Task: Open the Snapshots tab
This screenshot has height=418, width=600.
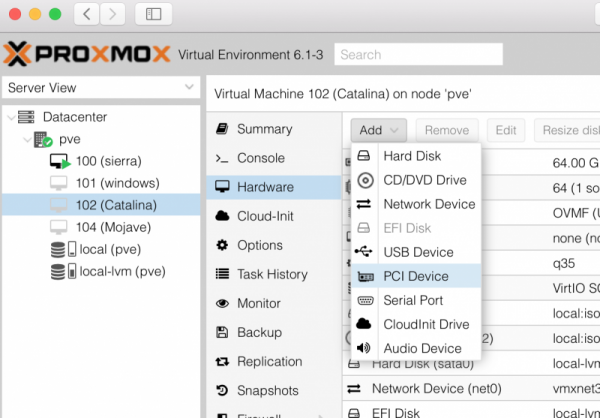Action: [273, 390]
